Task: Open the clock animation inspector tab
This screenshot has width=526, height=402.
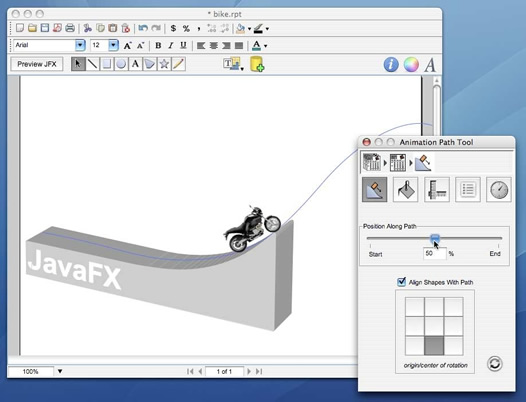Action: click(499, 190)
